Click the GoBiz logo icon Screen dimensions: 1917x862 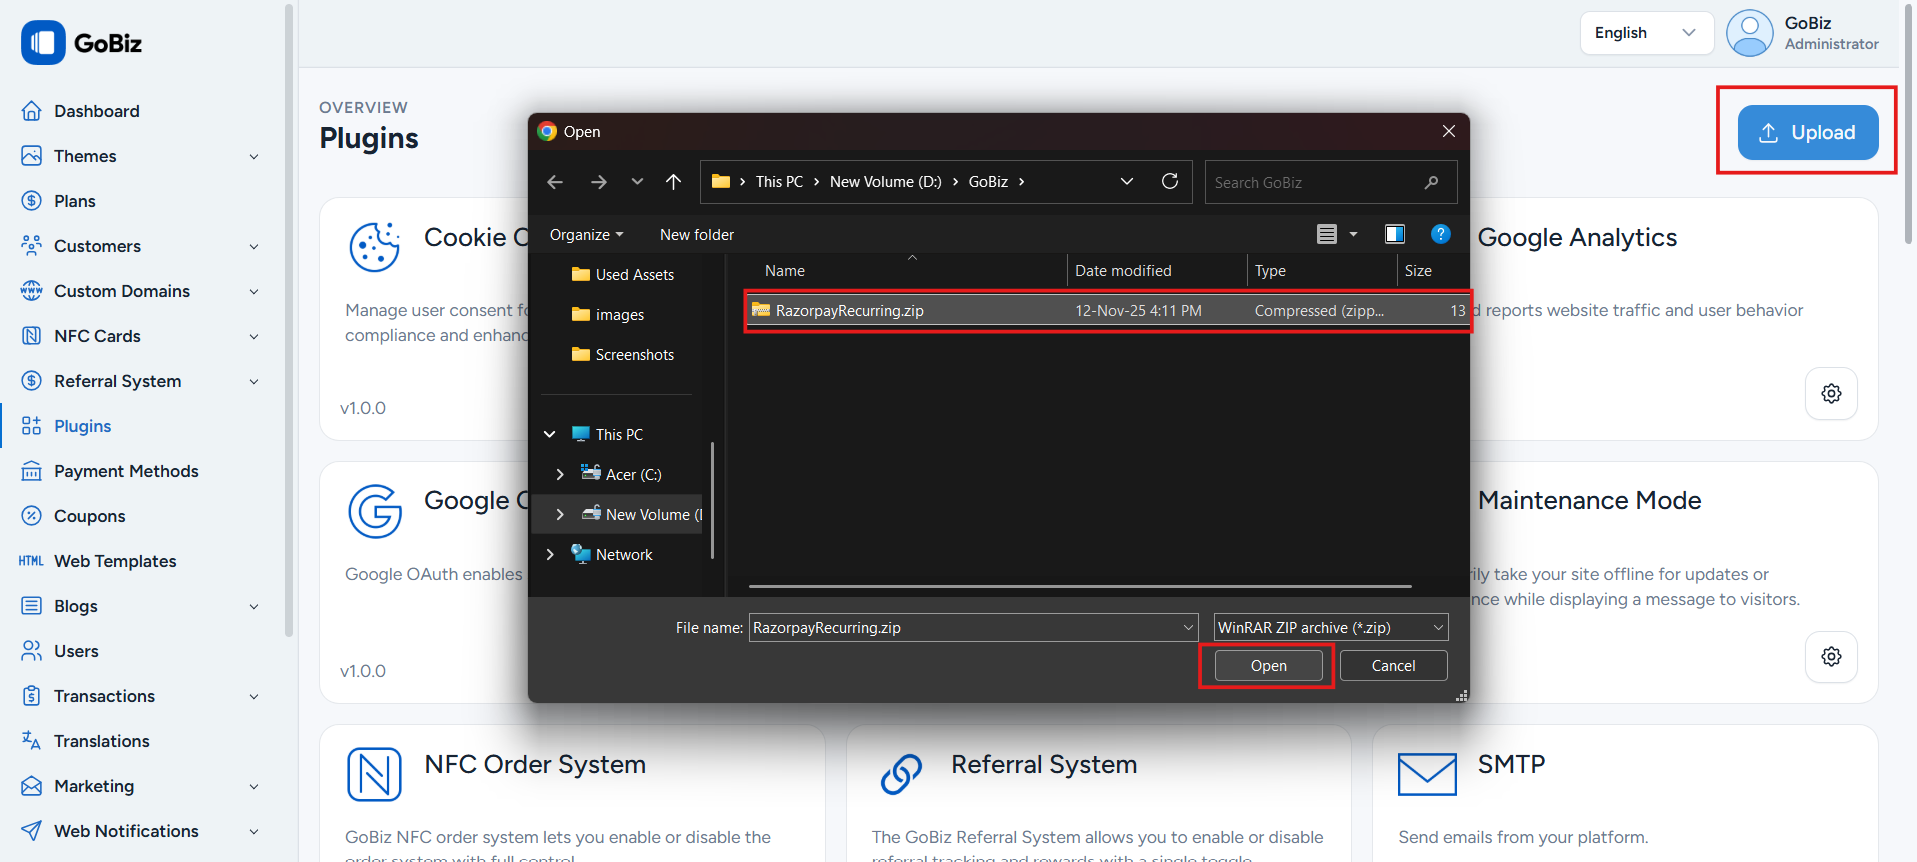point(43,43)
